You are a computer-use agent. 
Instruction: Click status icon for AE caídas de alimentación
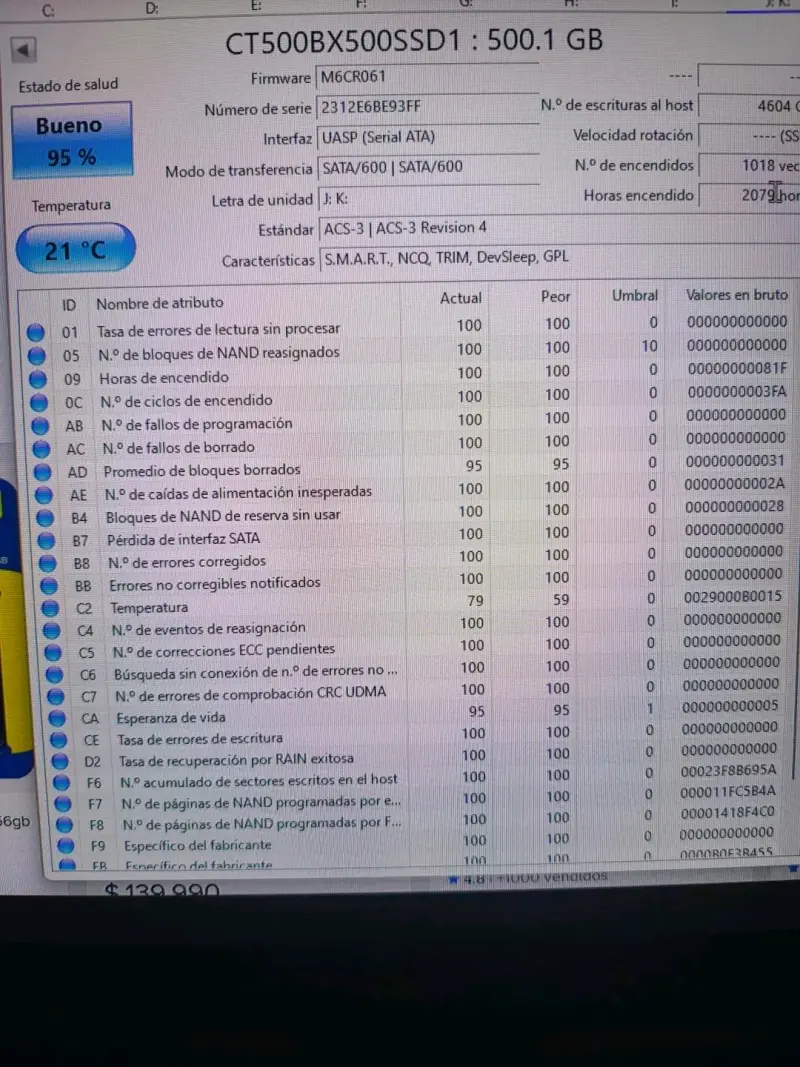point(44,495)
